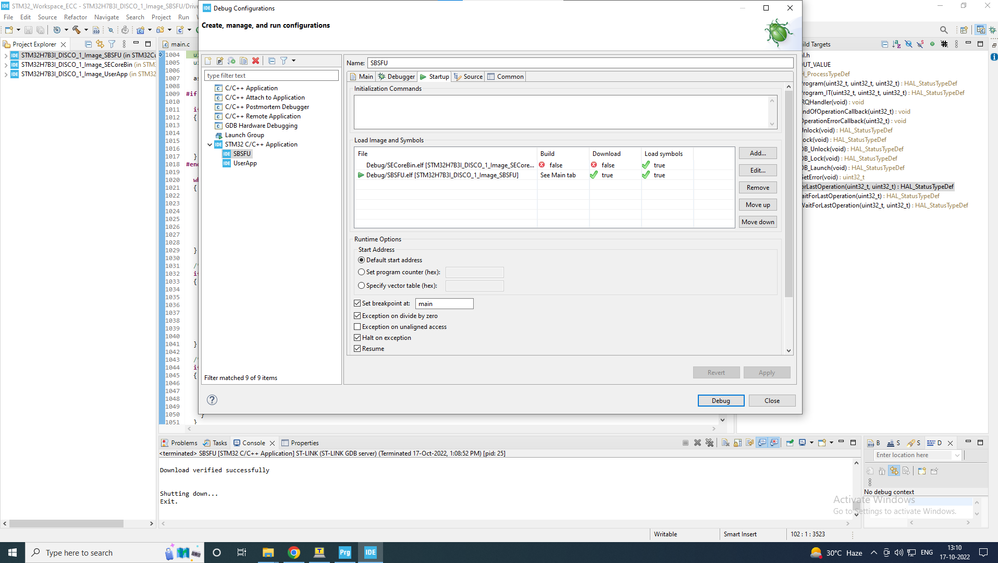The image size is (998, 563).
Task: Open help with the question mark icon
Action: [x=212, y=400]
